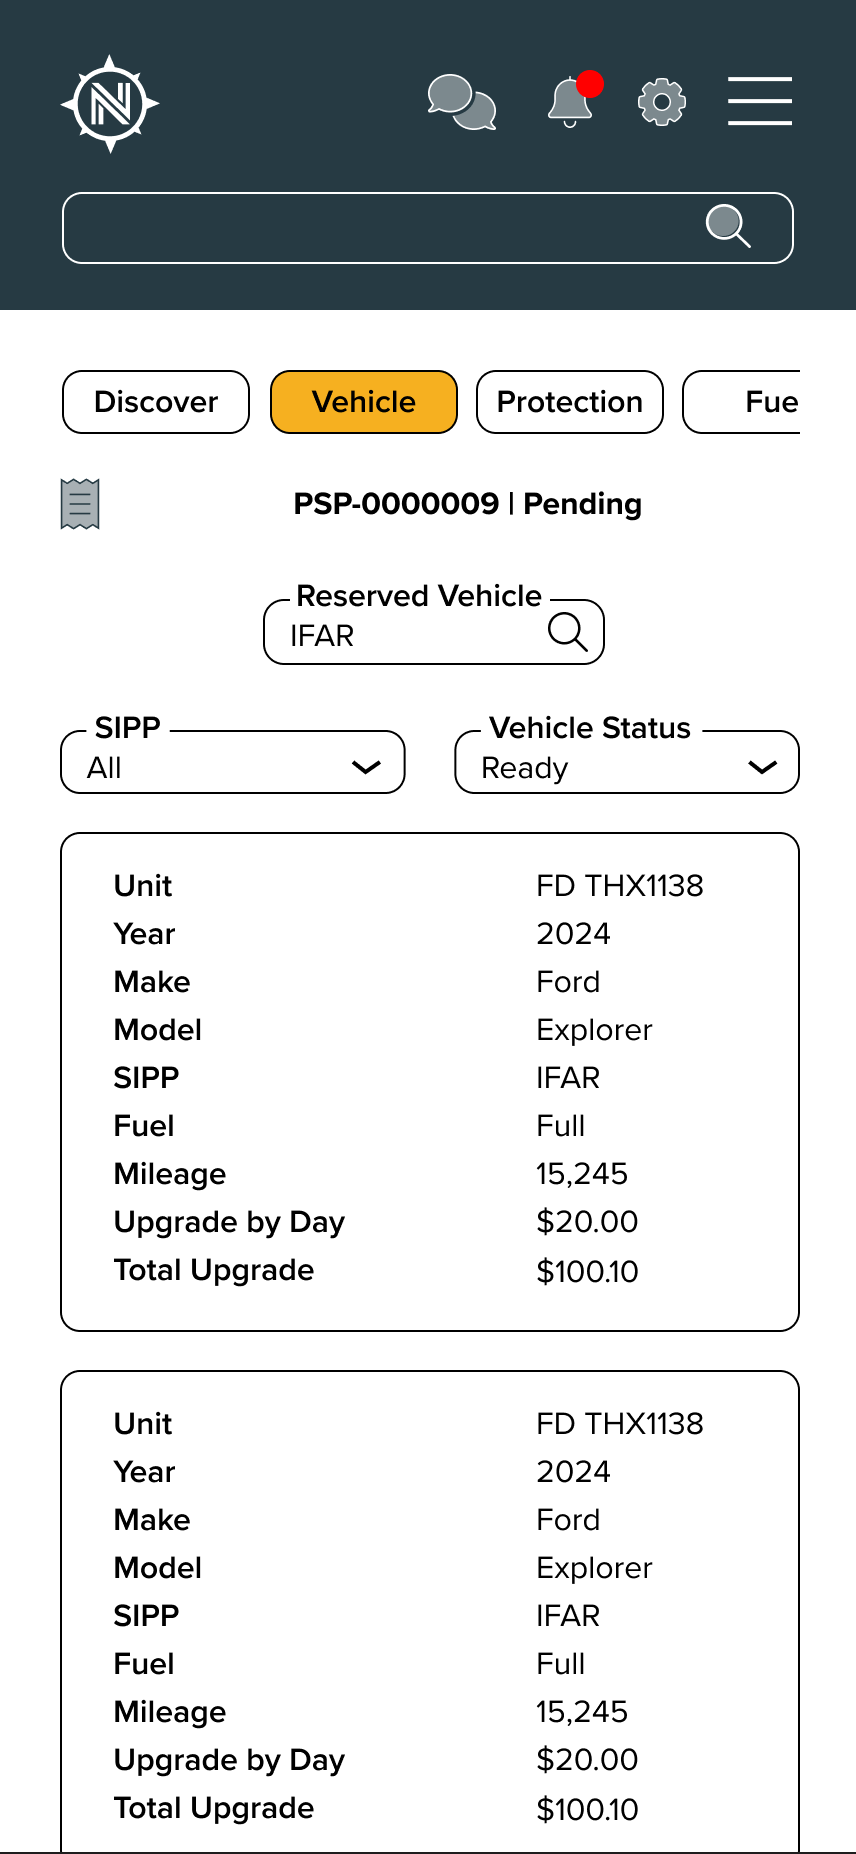Open the settings gear

coord(662,102)
